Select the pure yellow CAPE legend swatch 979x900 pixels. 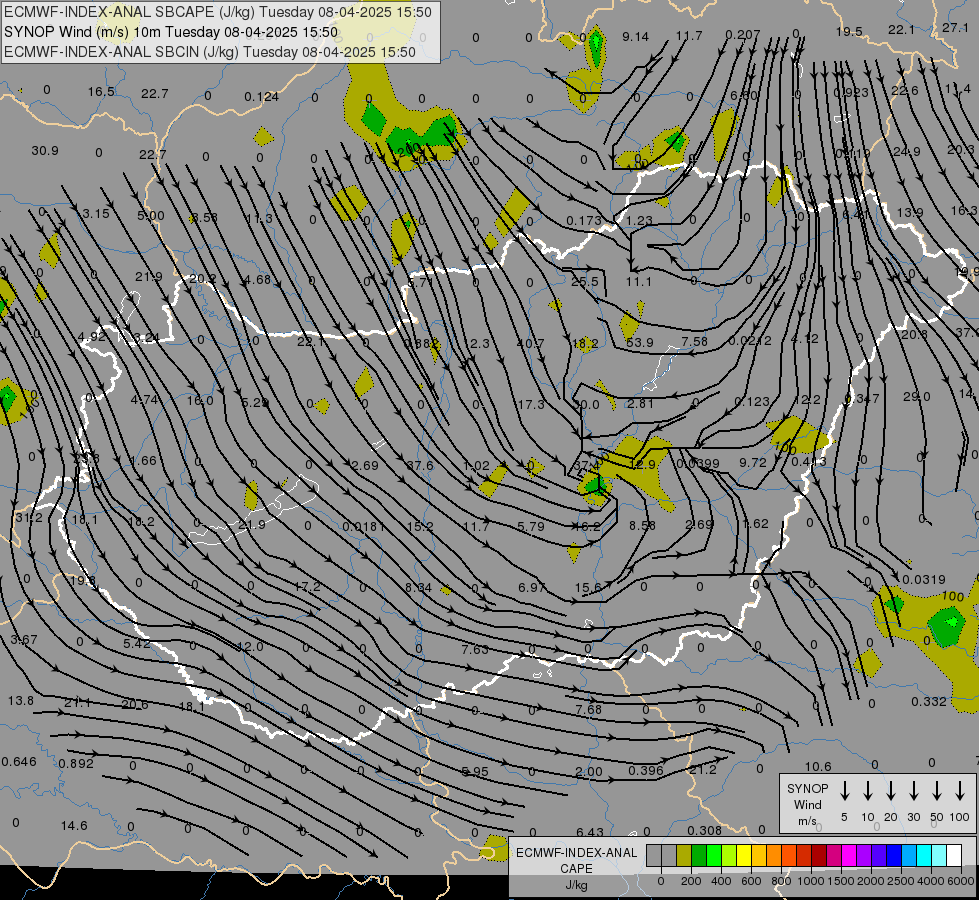(x=744, y=856)
